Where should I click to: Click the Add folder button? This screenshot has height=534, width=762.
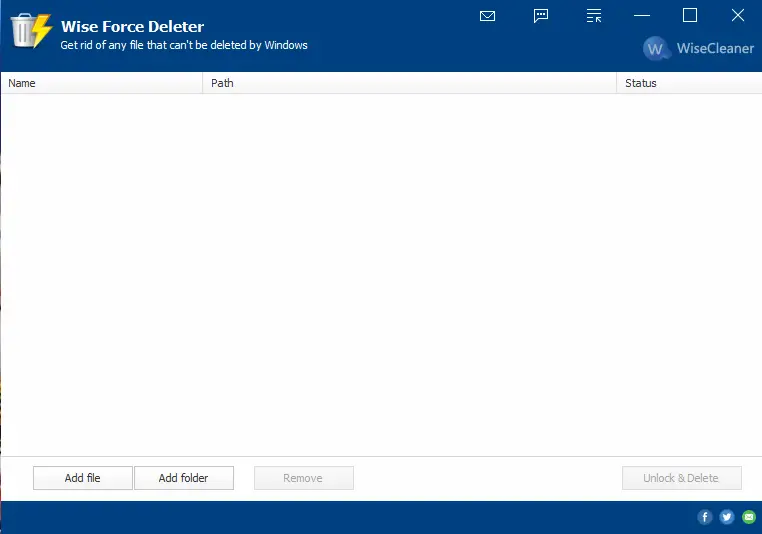(x=184, y=478)
